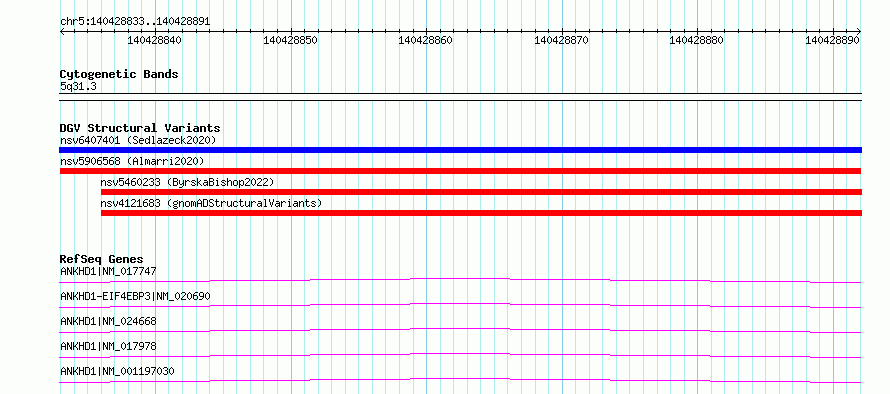Click the ANKHD1|NM_024668 transcript line
Image resolution: width=890 pixels, height=394 pixels.
coord(460,330)
